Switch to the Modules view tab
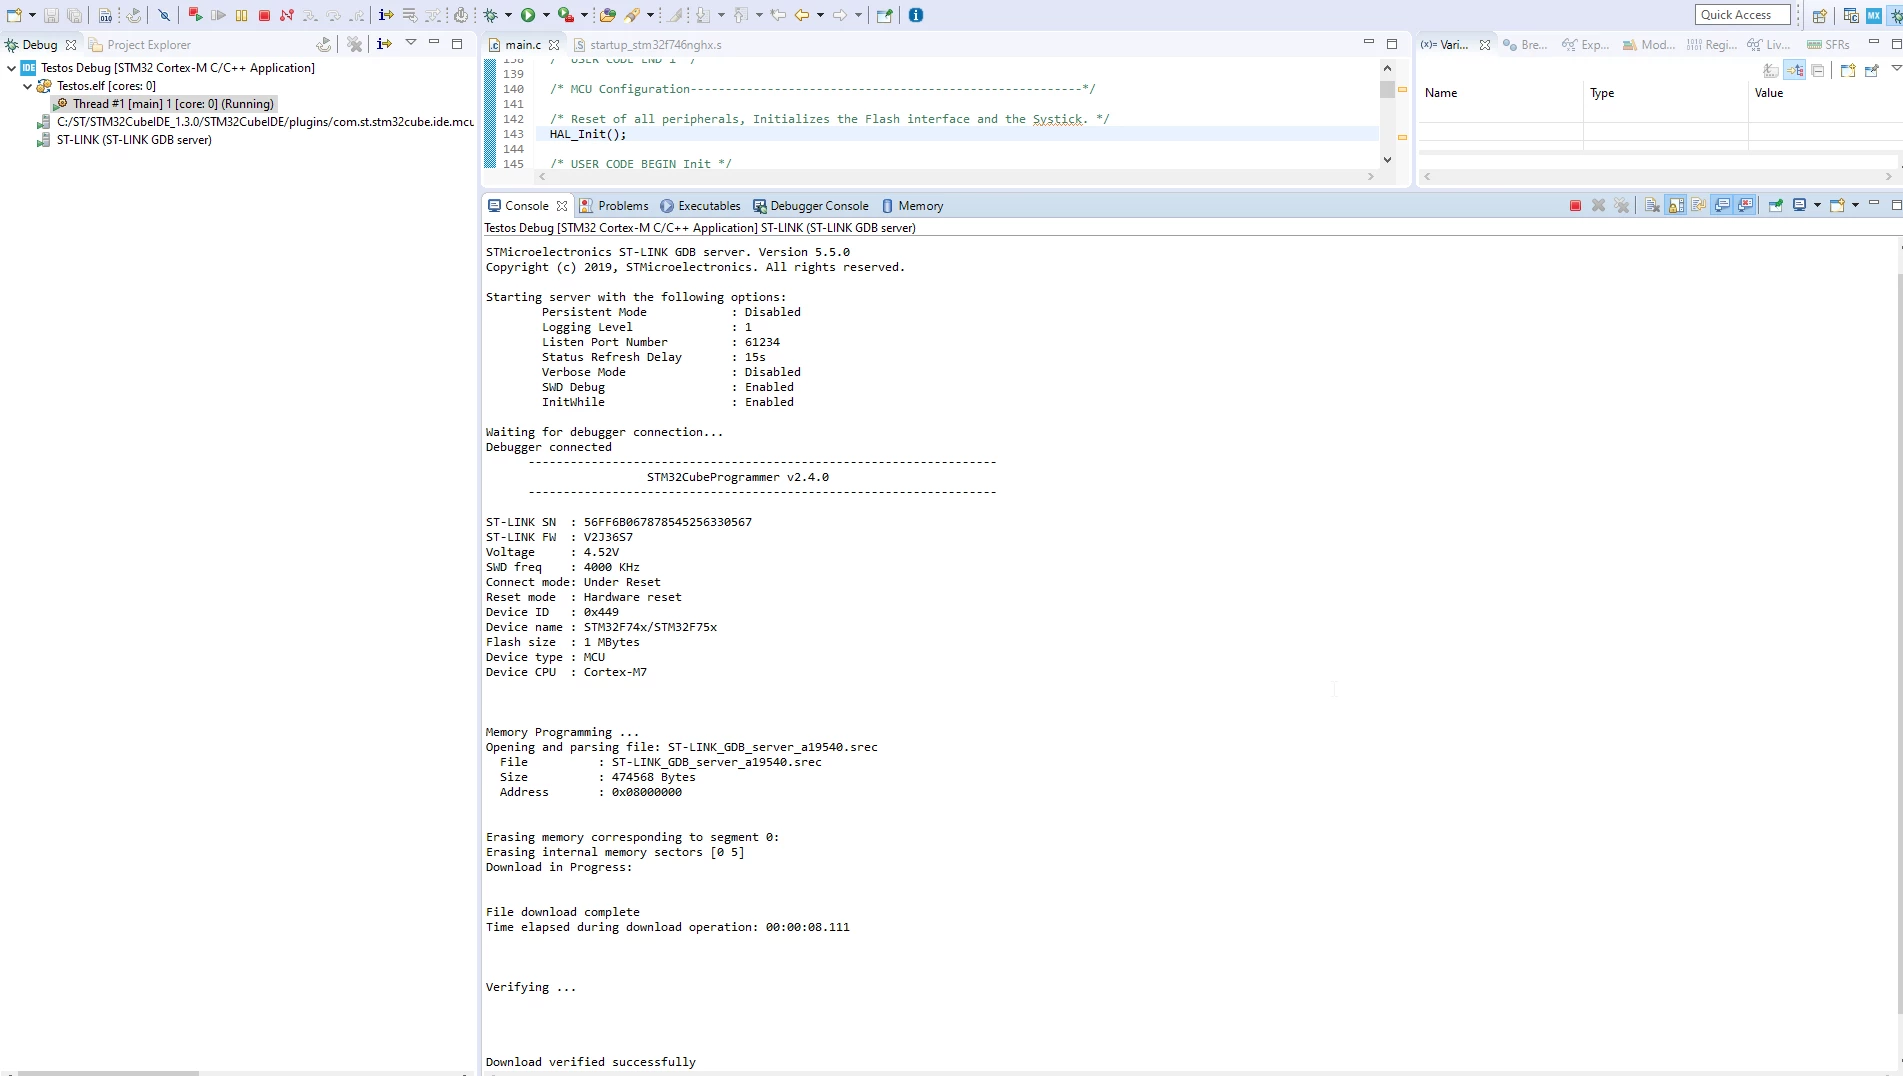 coord(1648,45)
